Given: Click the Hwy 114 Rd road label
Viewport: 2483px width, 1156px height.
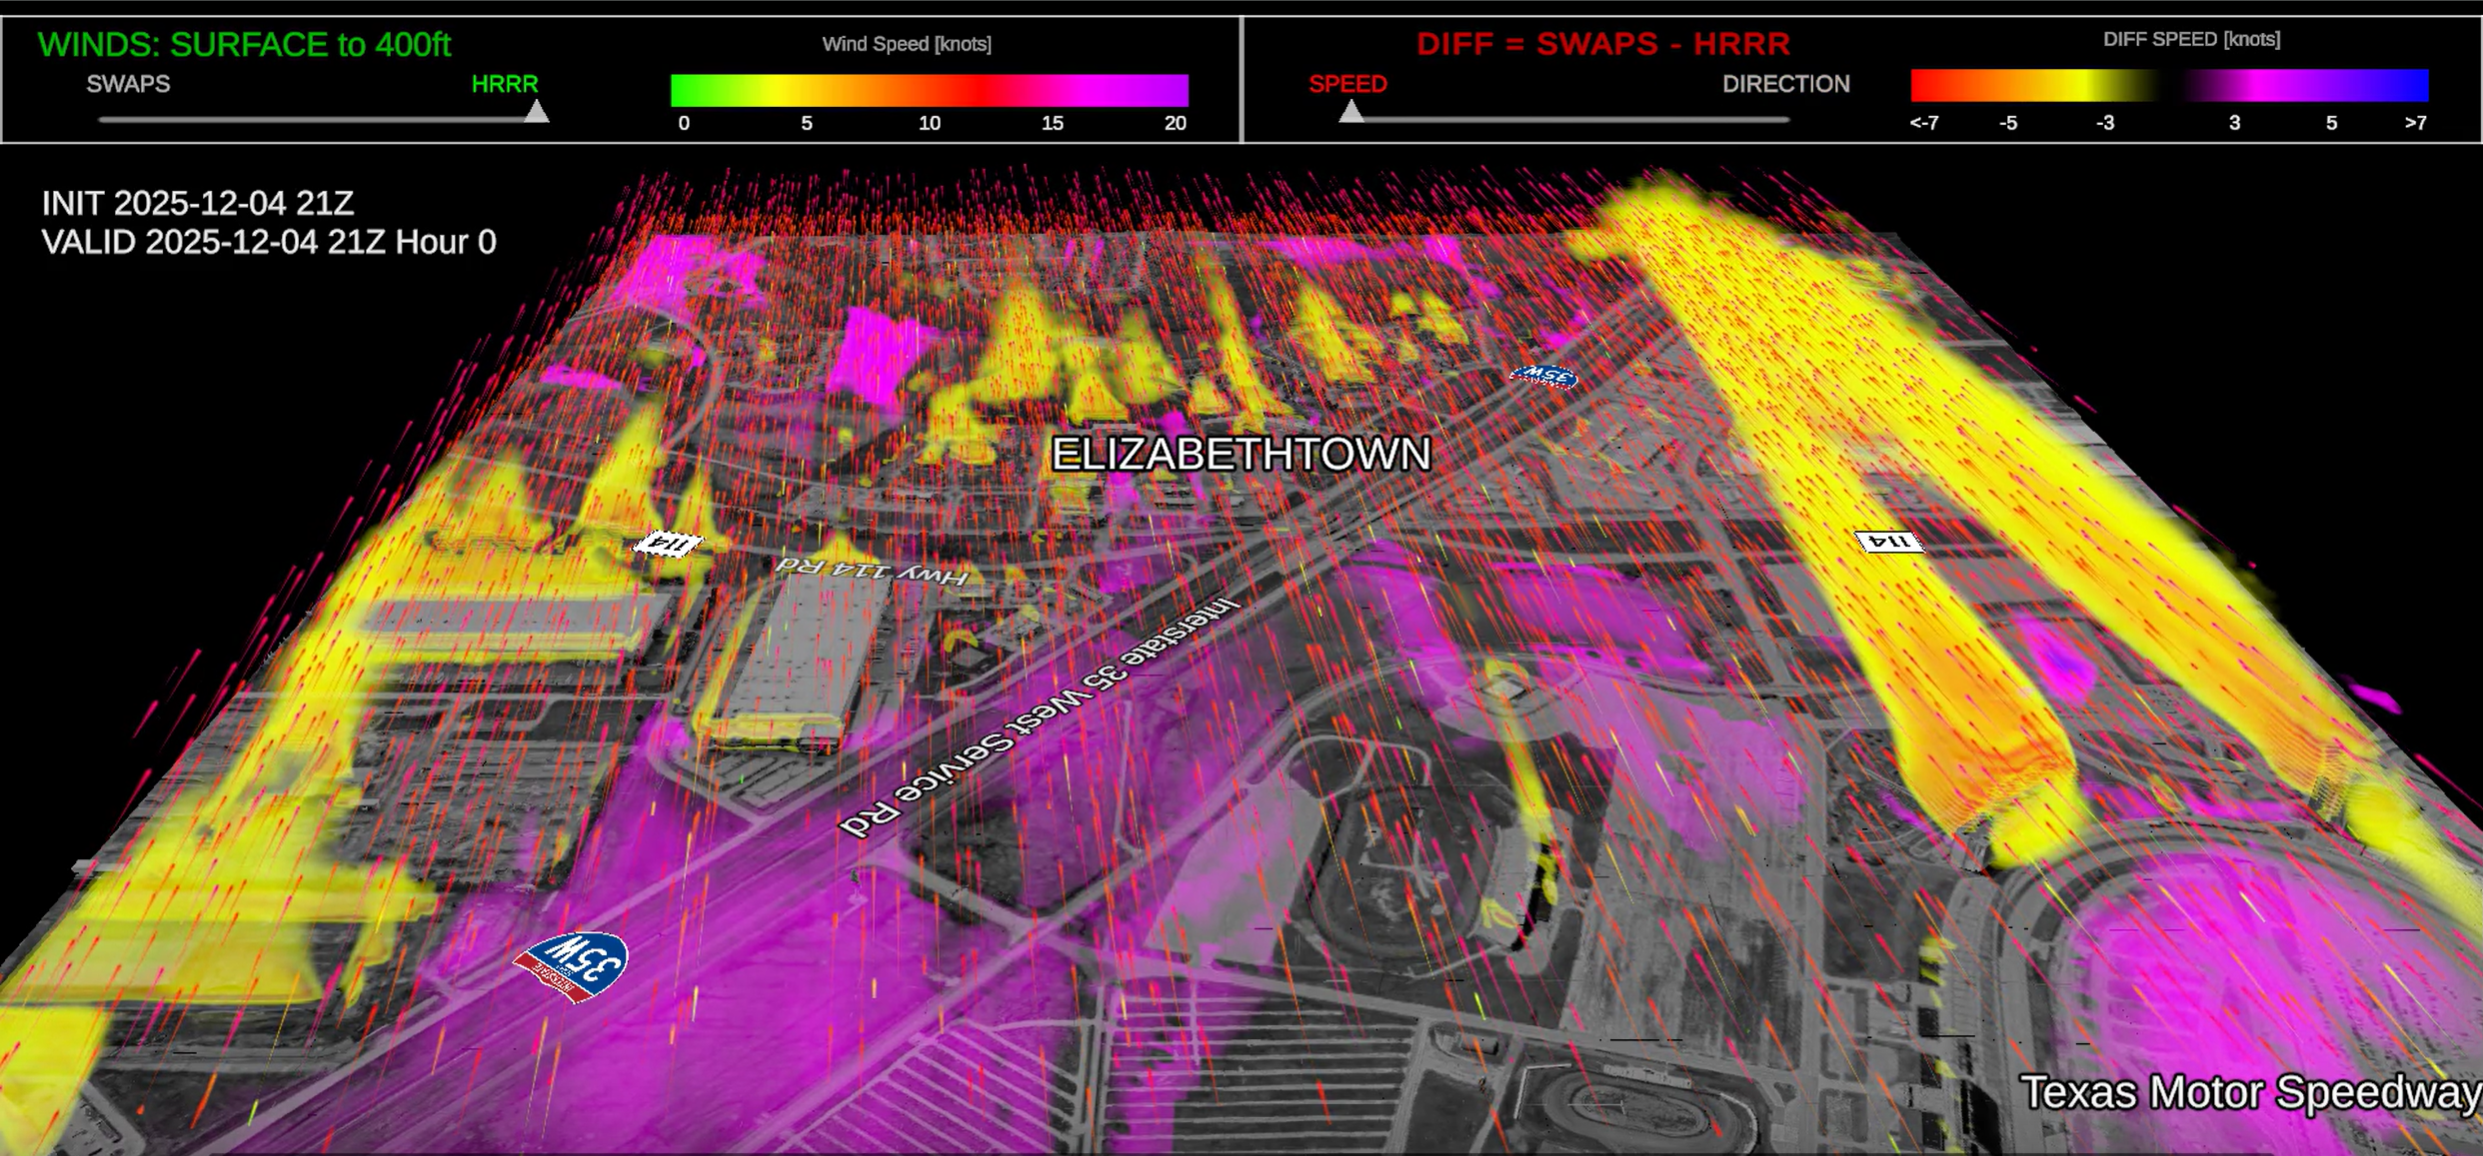Looking at the screenshot, I should tap(872, 570).
